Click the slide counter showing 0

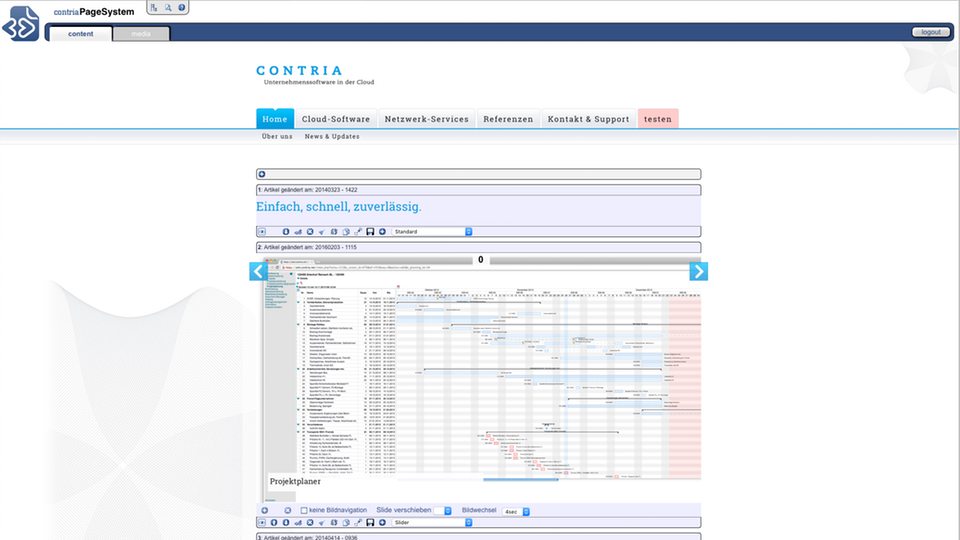point(481,260)
